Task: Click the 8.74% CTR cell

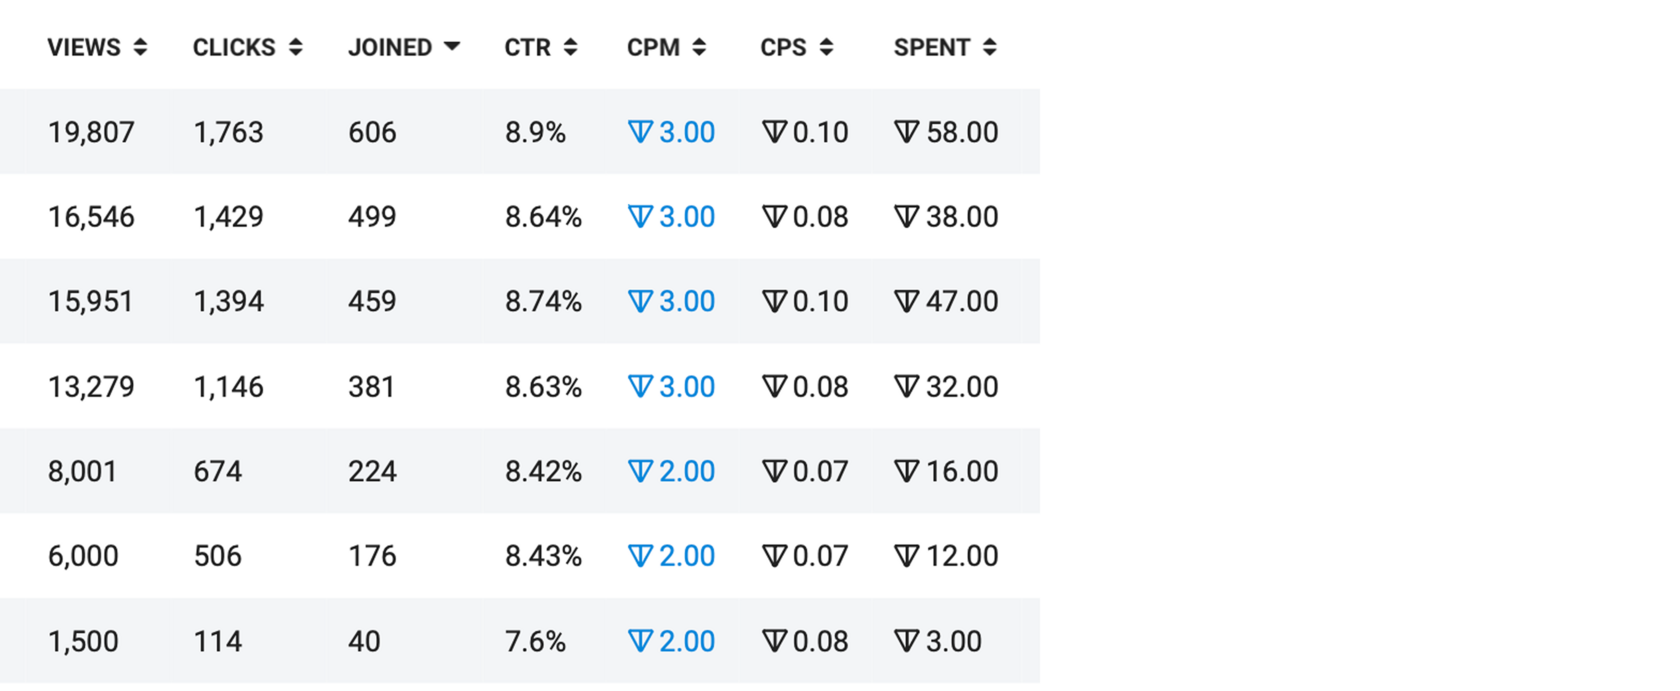Action: (543, 302)
